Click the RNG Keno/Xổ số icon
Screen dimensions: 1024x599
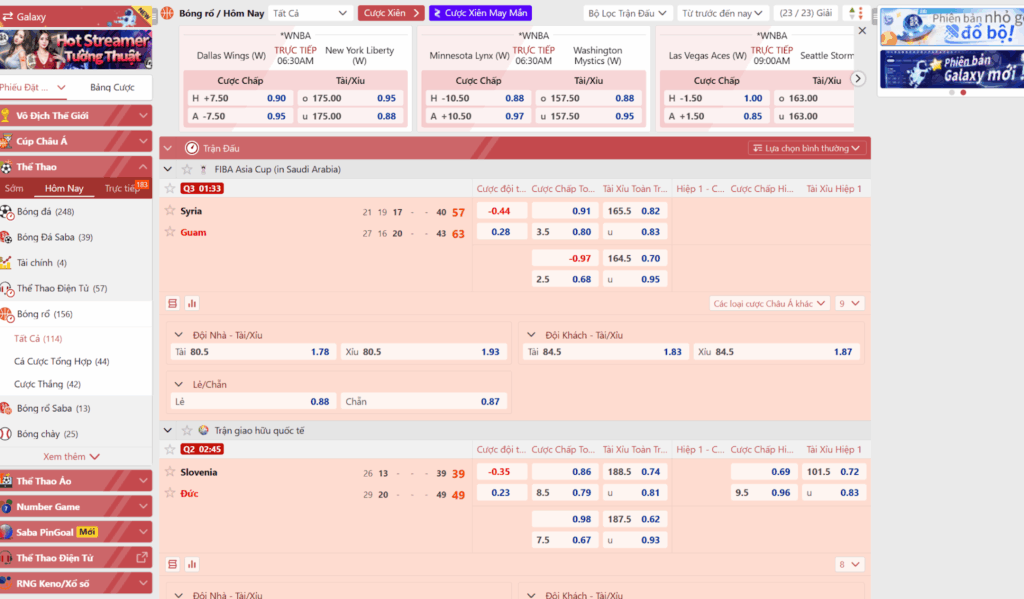click(x=6, y=583)
